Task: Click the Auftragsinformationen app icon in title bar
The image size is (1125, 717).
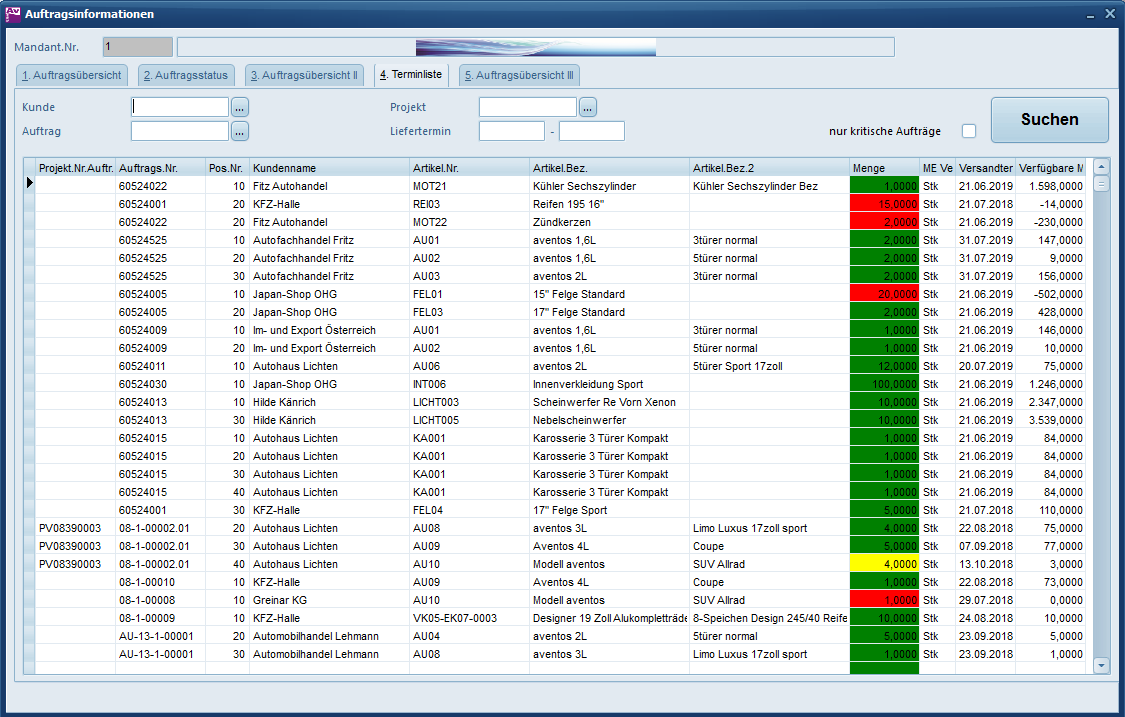Action: pyautogui.click(x=13, y=14)
